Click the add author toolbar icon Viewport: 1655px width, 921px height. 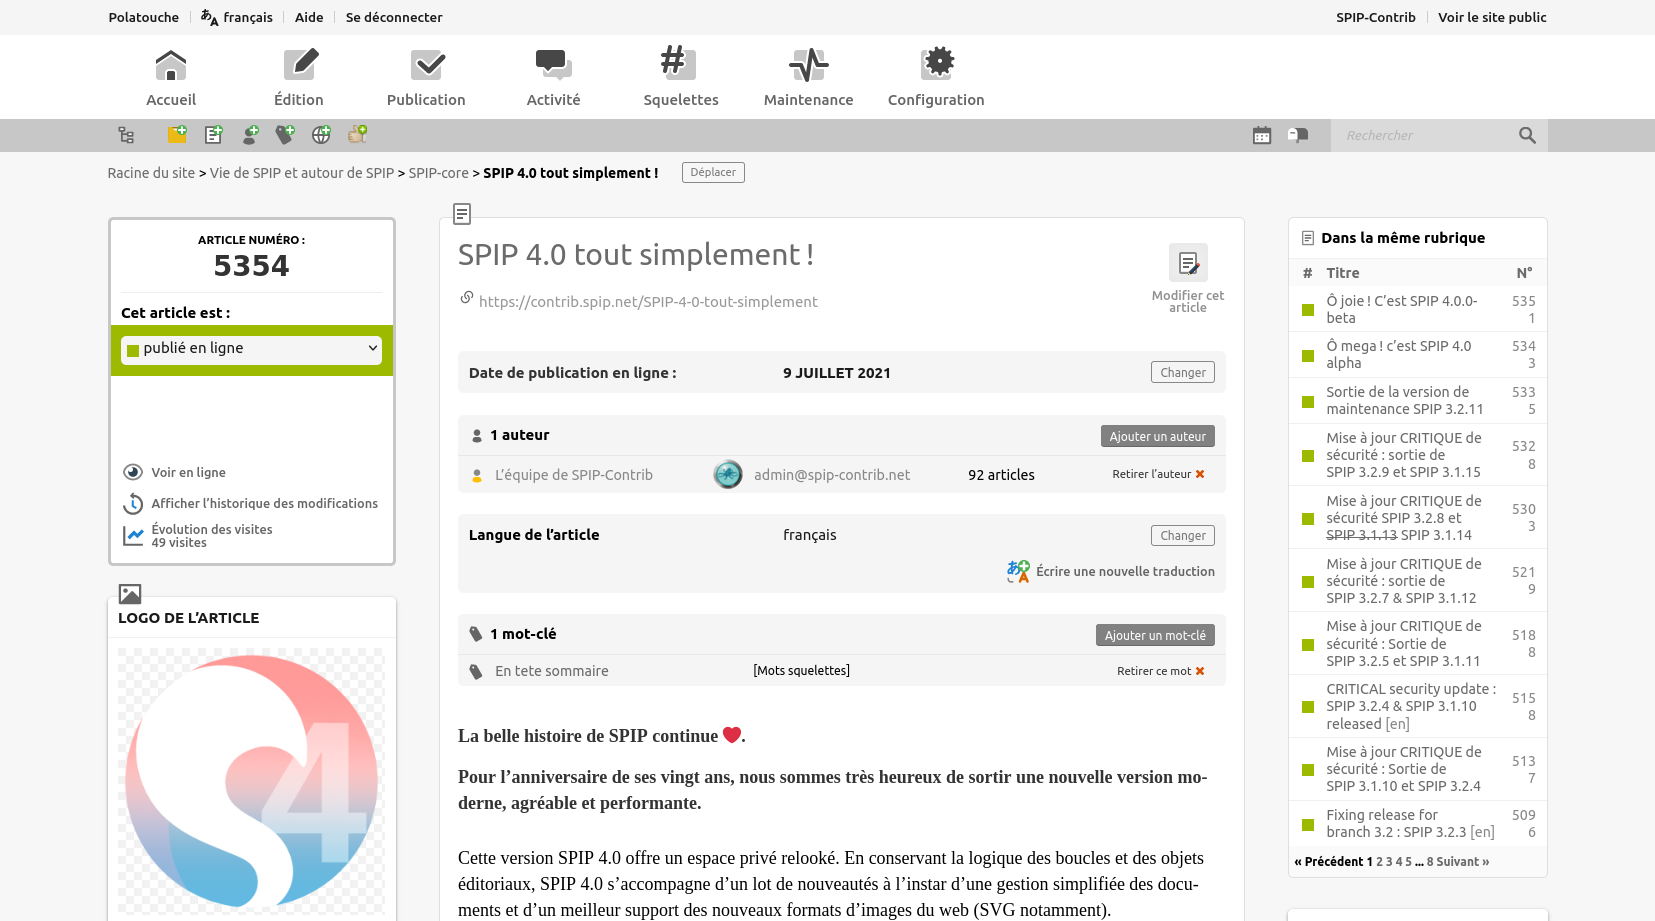coord(250,134)
